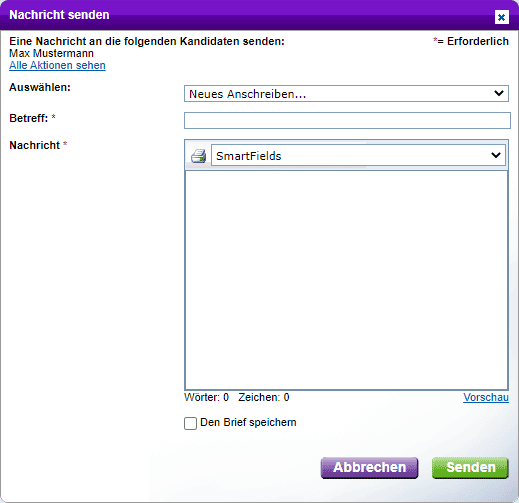Click inside the Nachricht message body area

(x=346, y=280)
